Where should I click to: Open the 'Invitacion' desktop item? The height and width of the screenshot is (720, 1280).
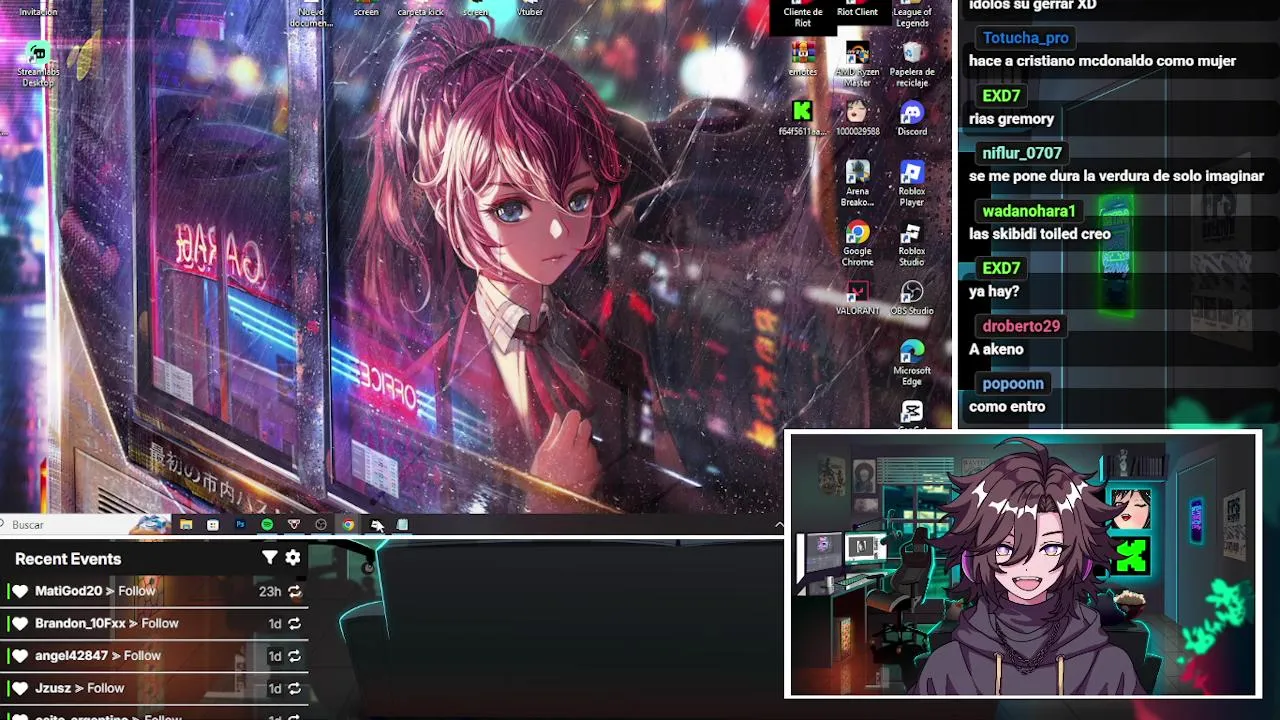point(38,9)
